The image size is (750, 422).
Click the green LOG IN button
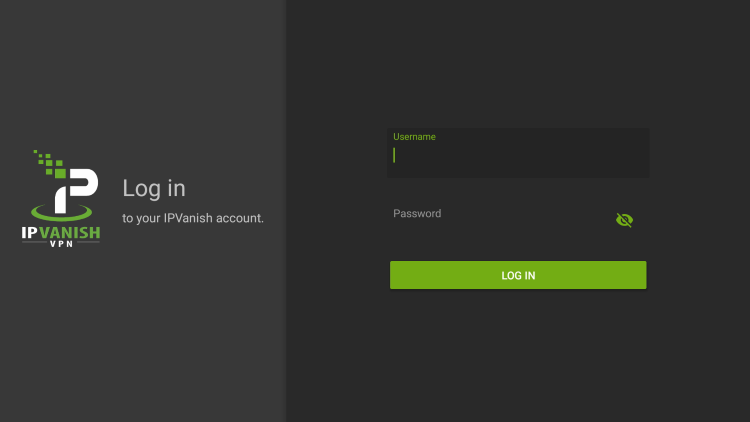(x=518, y=275)
